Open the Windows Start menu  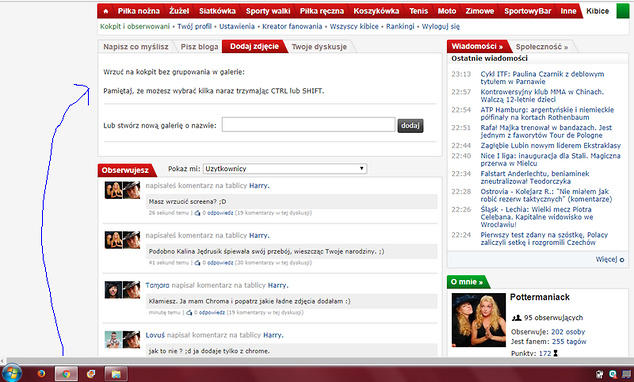click(11, 373)
